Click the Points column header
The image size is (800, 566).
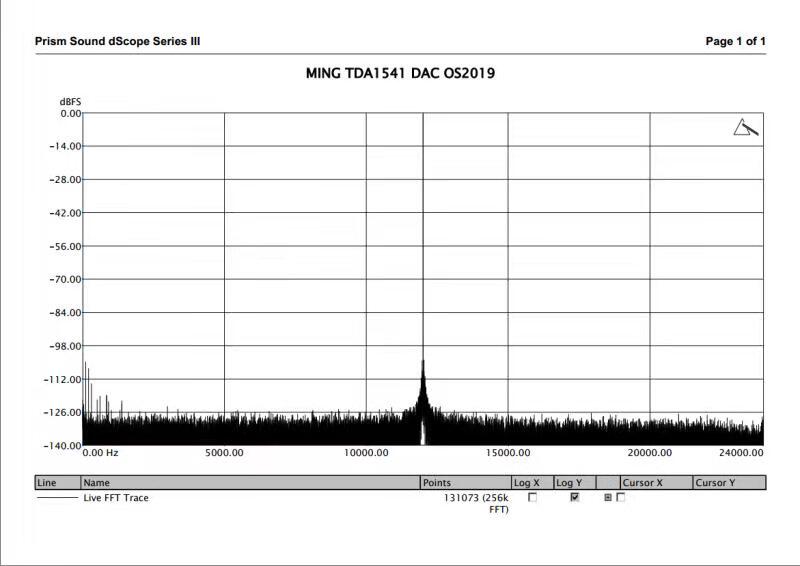(466, 483)
